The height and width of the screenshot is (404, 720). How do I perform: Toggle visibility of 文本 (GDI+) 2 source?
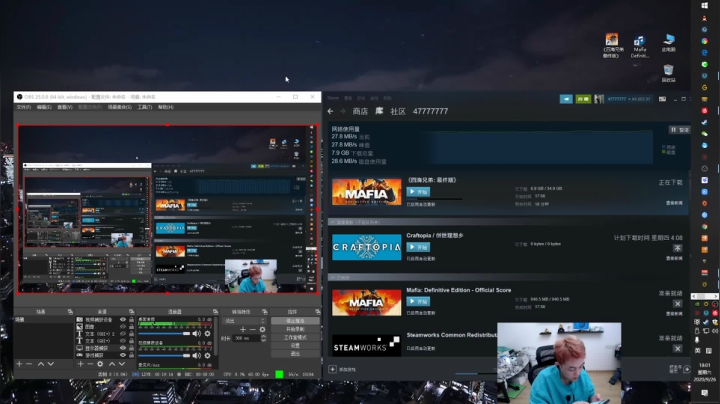123,334
